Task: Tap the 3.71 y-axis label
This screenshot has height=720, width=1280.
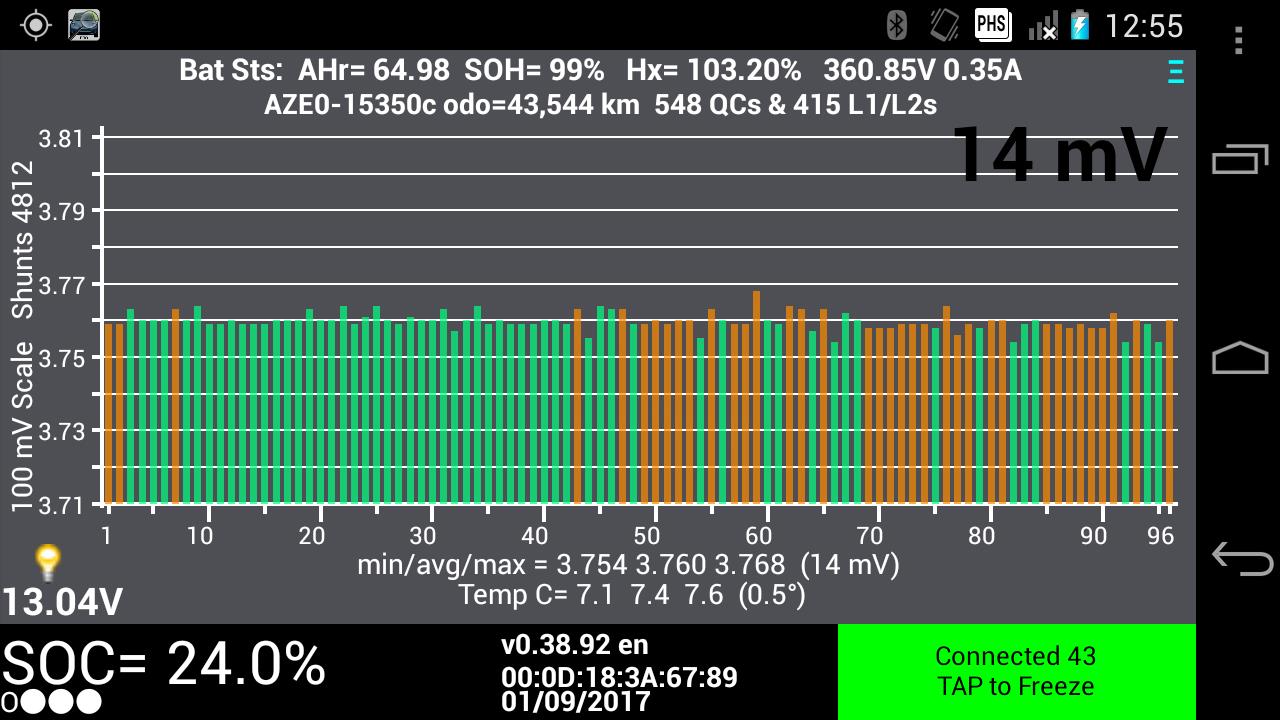Action: tap(61, 504)
